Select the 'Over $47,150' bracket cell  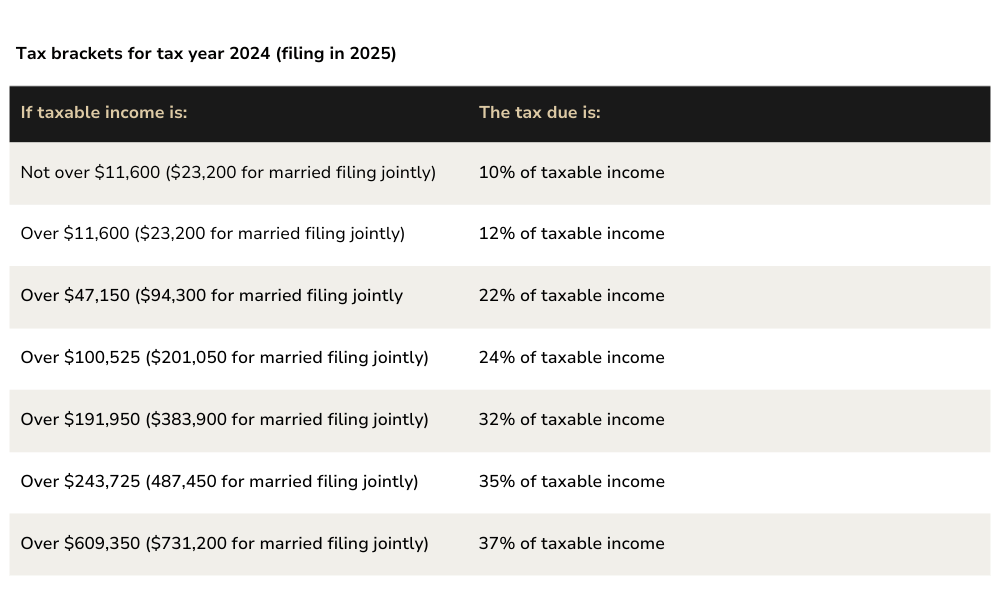(211, 296)
